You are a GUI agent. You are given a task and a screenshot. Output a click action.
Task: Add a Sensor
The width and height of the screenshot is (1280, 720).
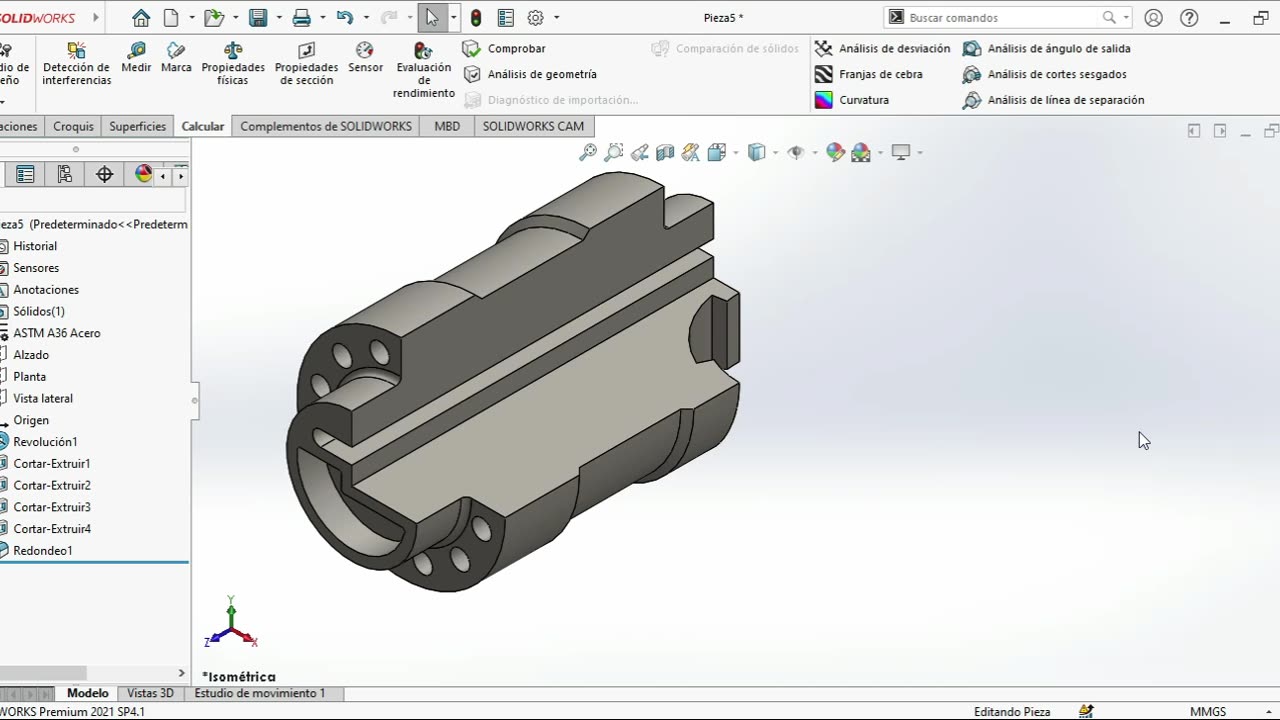pyautogui.click(x=365, y=57)
